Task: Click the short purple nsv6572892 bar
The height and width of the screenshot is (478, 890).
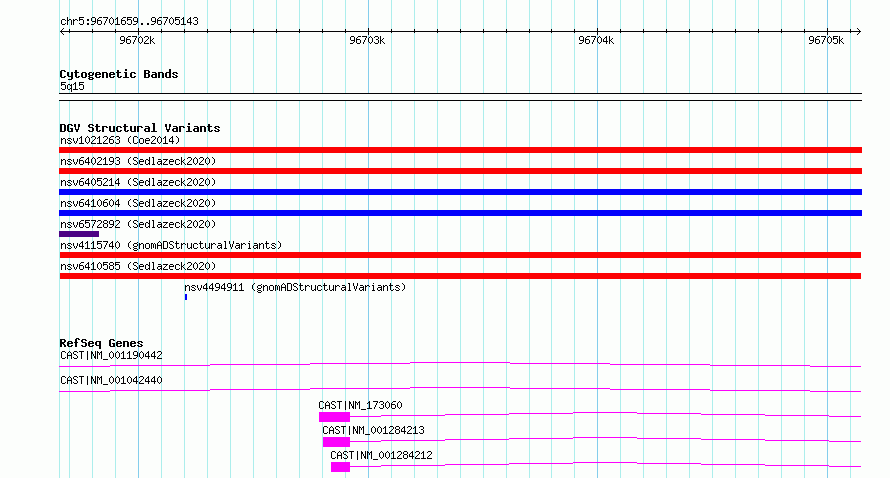Action: [x=79, y=234]
